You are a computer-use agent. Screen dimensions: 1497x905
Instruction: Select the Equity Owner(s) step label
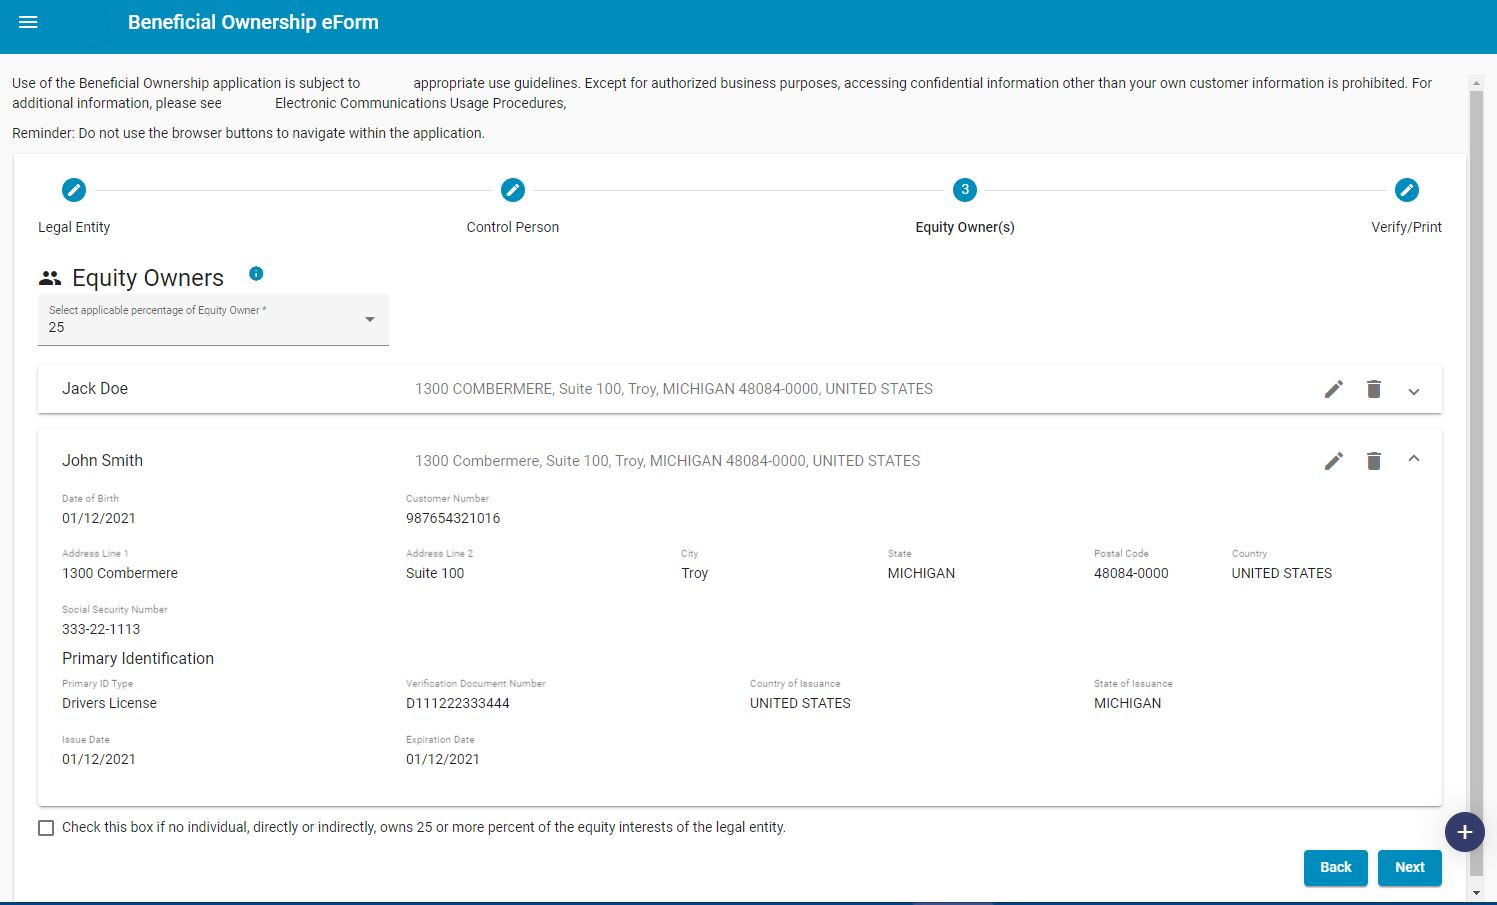point(965,227)
